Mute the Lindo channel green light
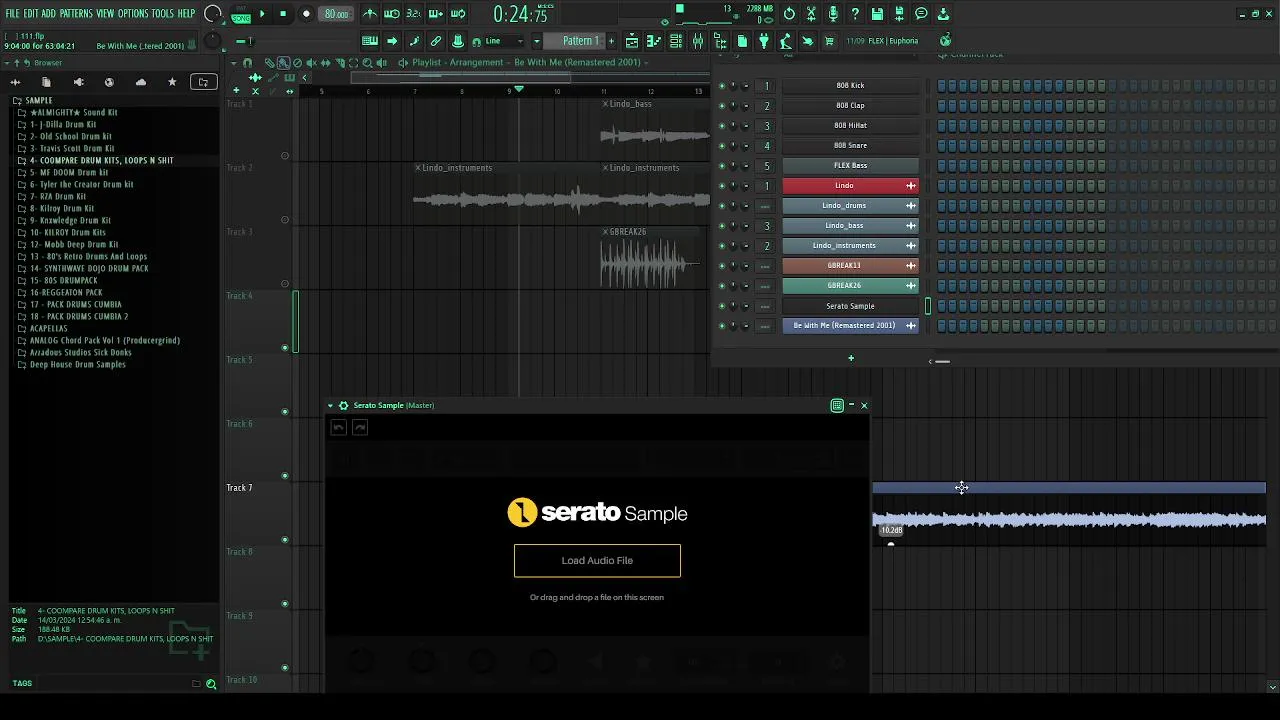Image resolution: width=1280 pixels, height=720 pixels. [x=722, y=186]
